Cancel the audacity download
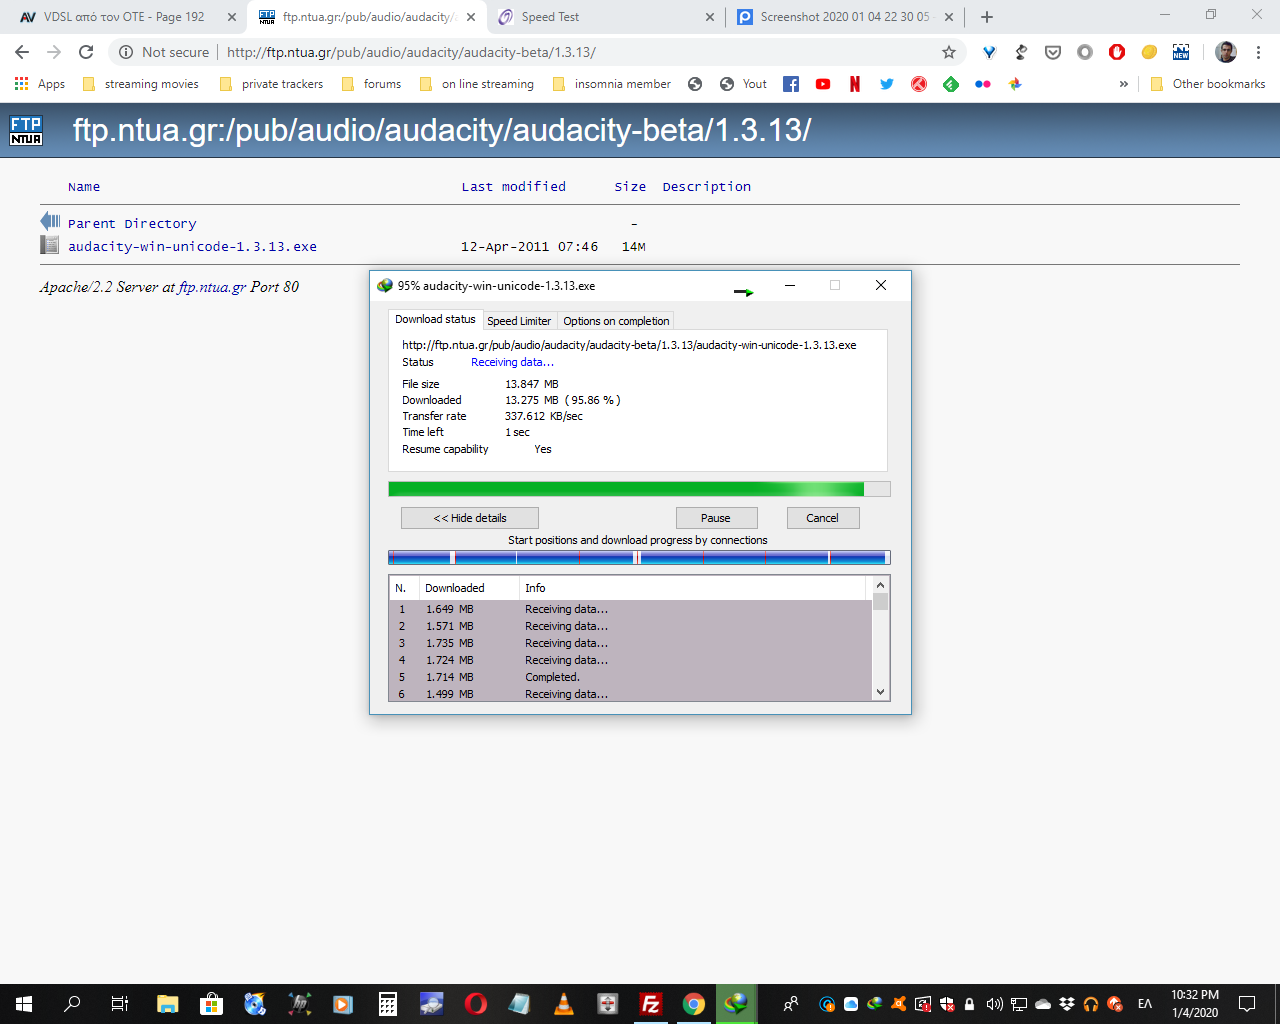The height and width of the screenshot is (1024, 1280). (x=822, y=518)
